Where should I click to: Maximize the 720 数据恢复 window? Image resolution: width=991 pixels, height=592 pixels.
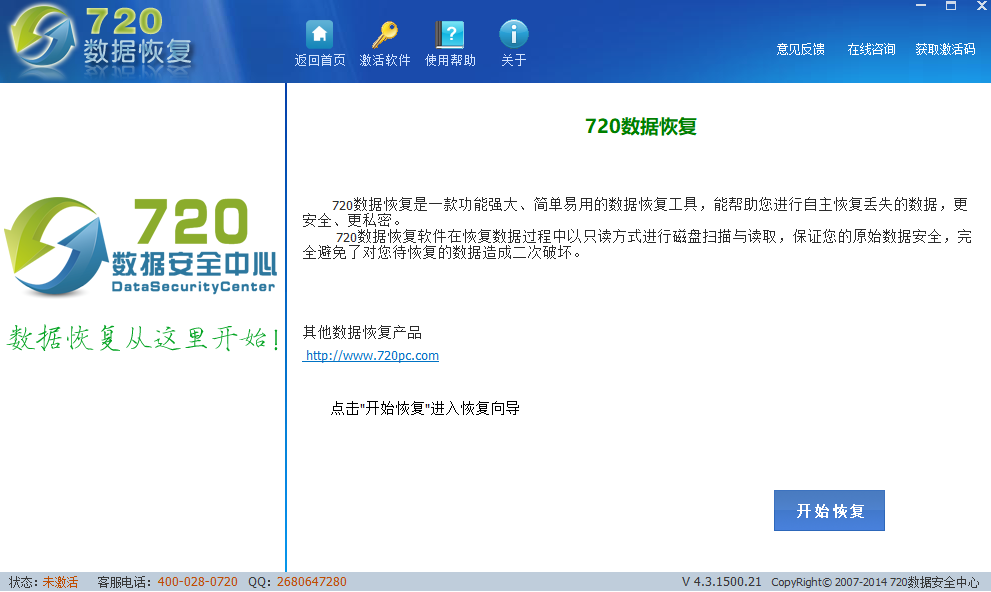[951, 6]
